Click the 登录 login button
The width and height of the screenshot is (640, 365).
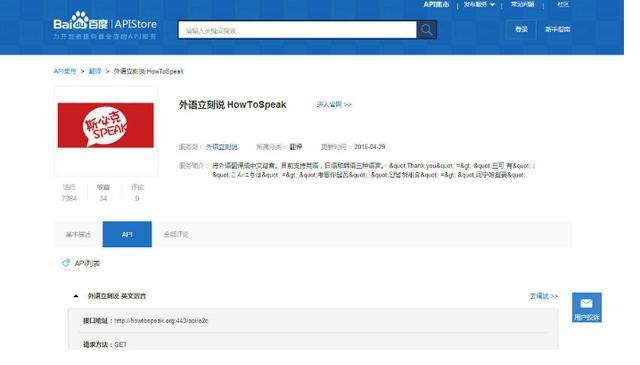521,29
